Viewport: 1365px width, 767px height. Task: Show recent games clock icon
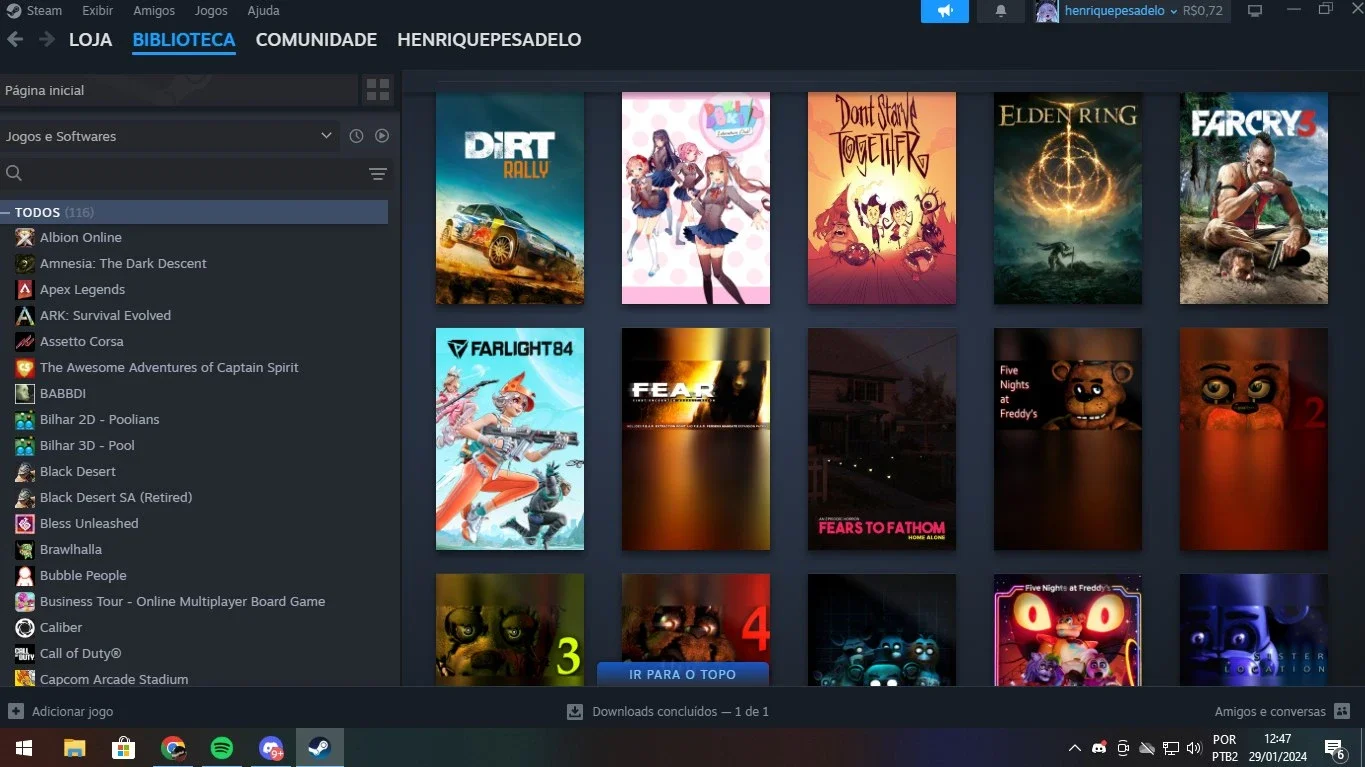tap(356, 136)
